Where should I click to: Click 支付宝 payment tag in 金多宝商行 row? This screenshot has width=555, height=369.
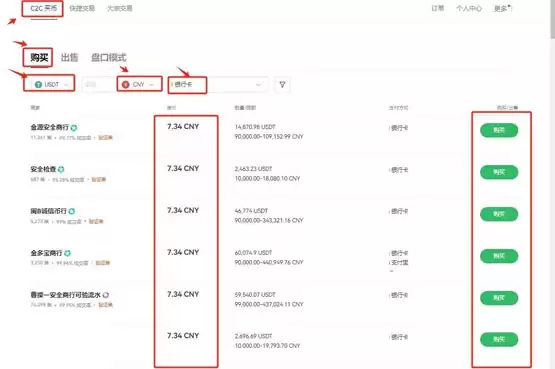click(x=399, y=263)
